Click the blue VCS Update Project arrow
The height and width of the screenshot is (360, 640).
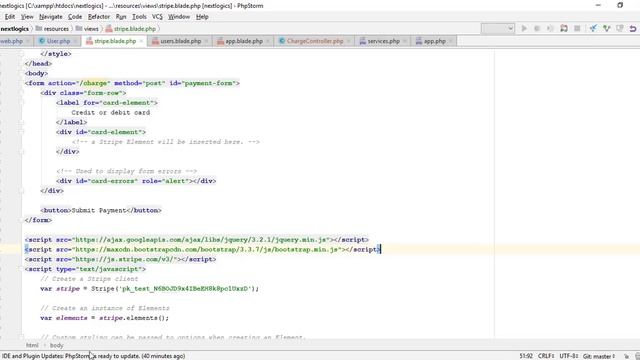pyautogui.click(x=593, y=29)
